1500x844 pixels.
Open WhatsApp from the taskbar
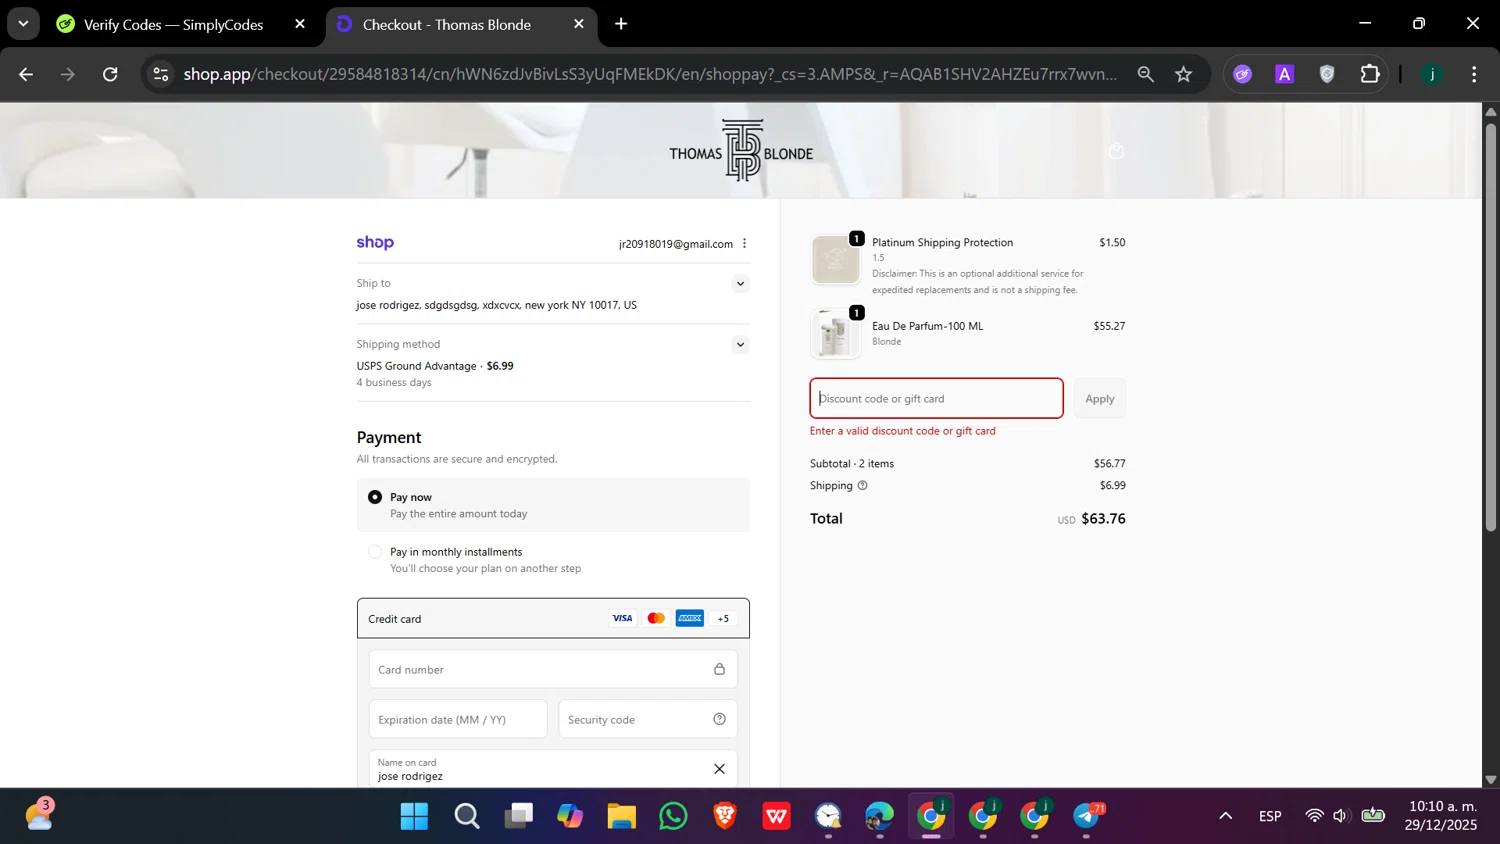tap(674, 817)
